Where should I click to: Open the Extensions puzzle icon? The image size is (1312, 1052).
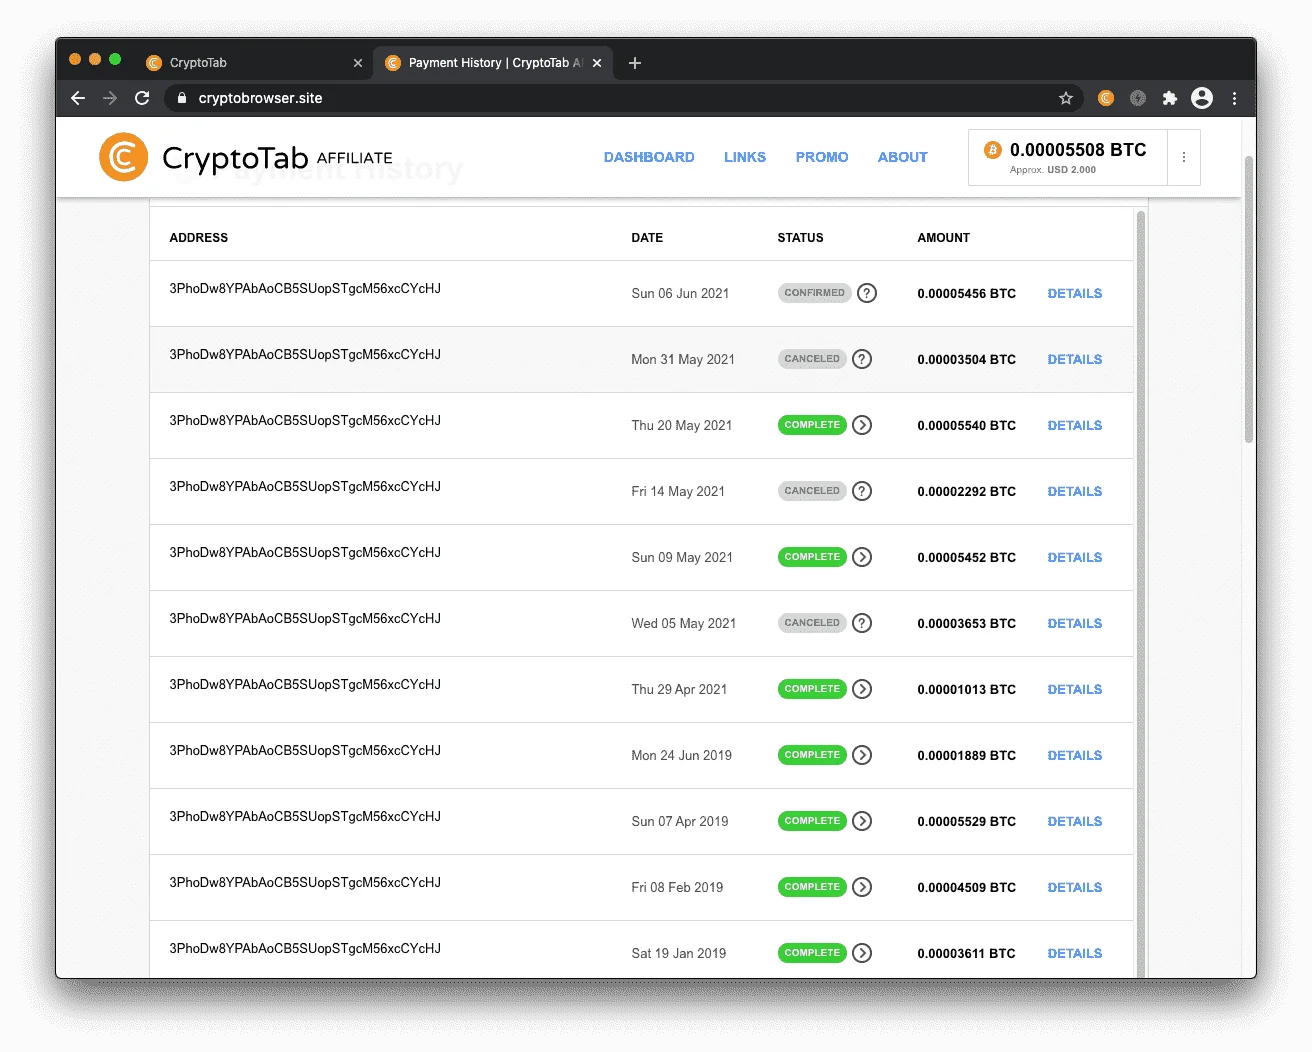click(x=1170, y=98)
